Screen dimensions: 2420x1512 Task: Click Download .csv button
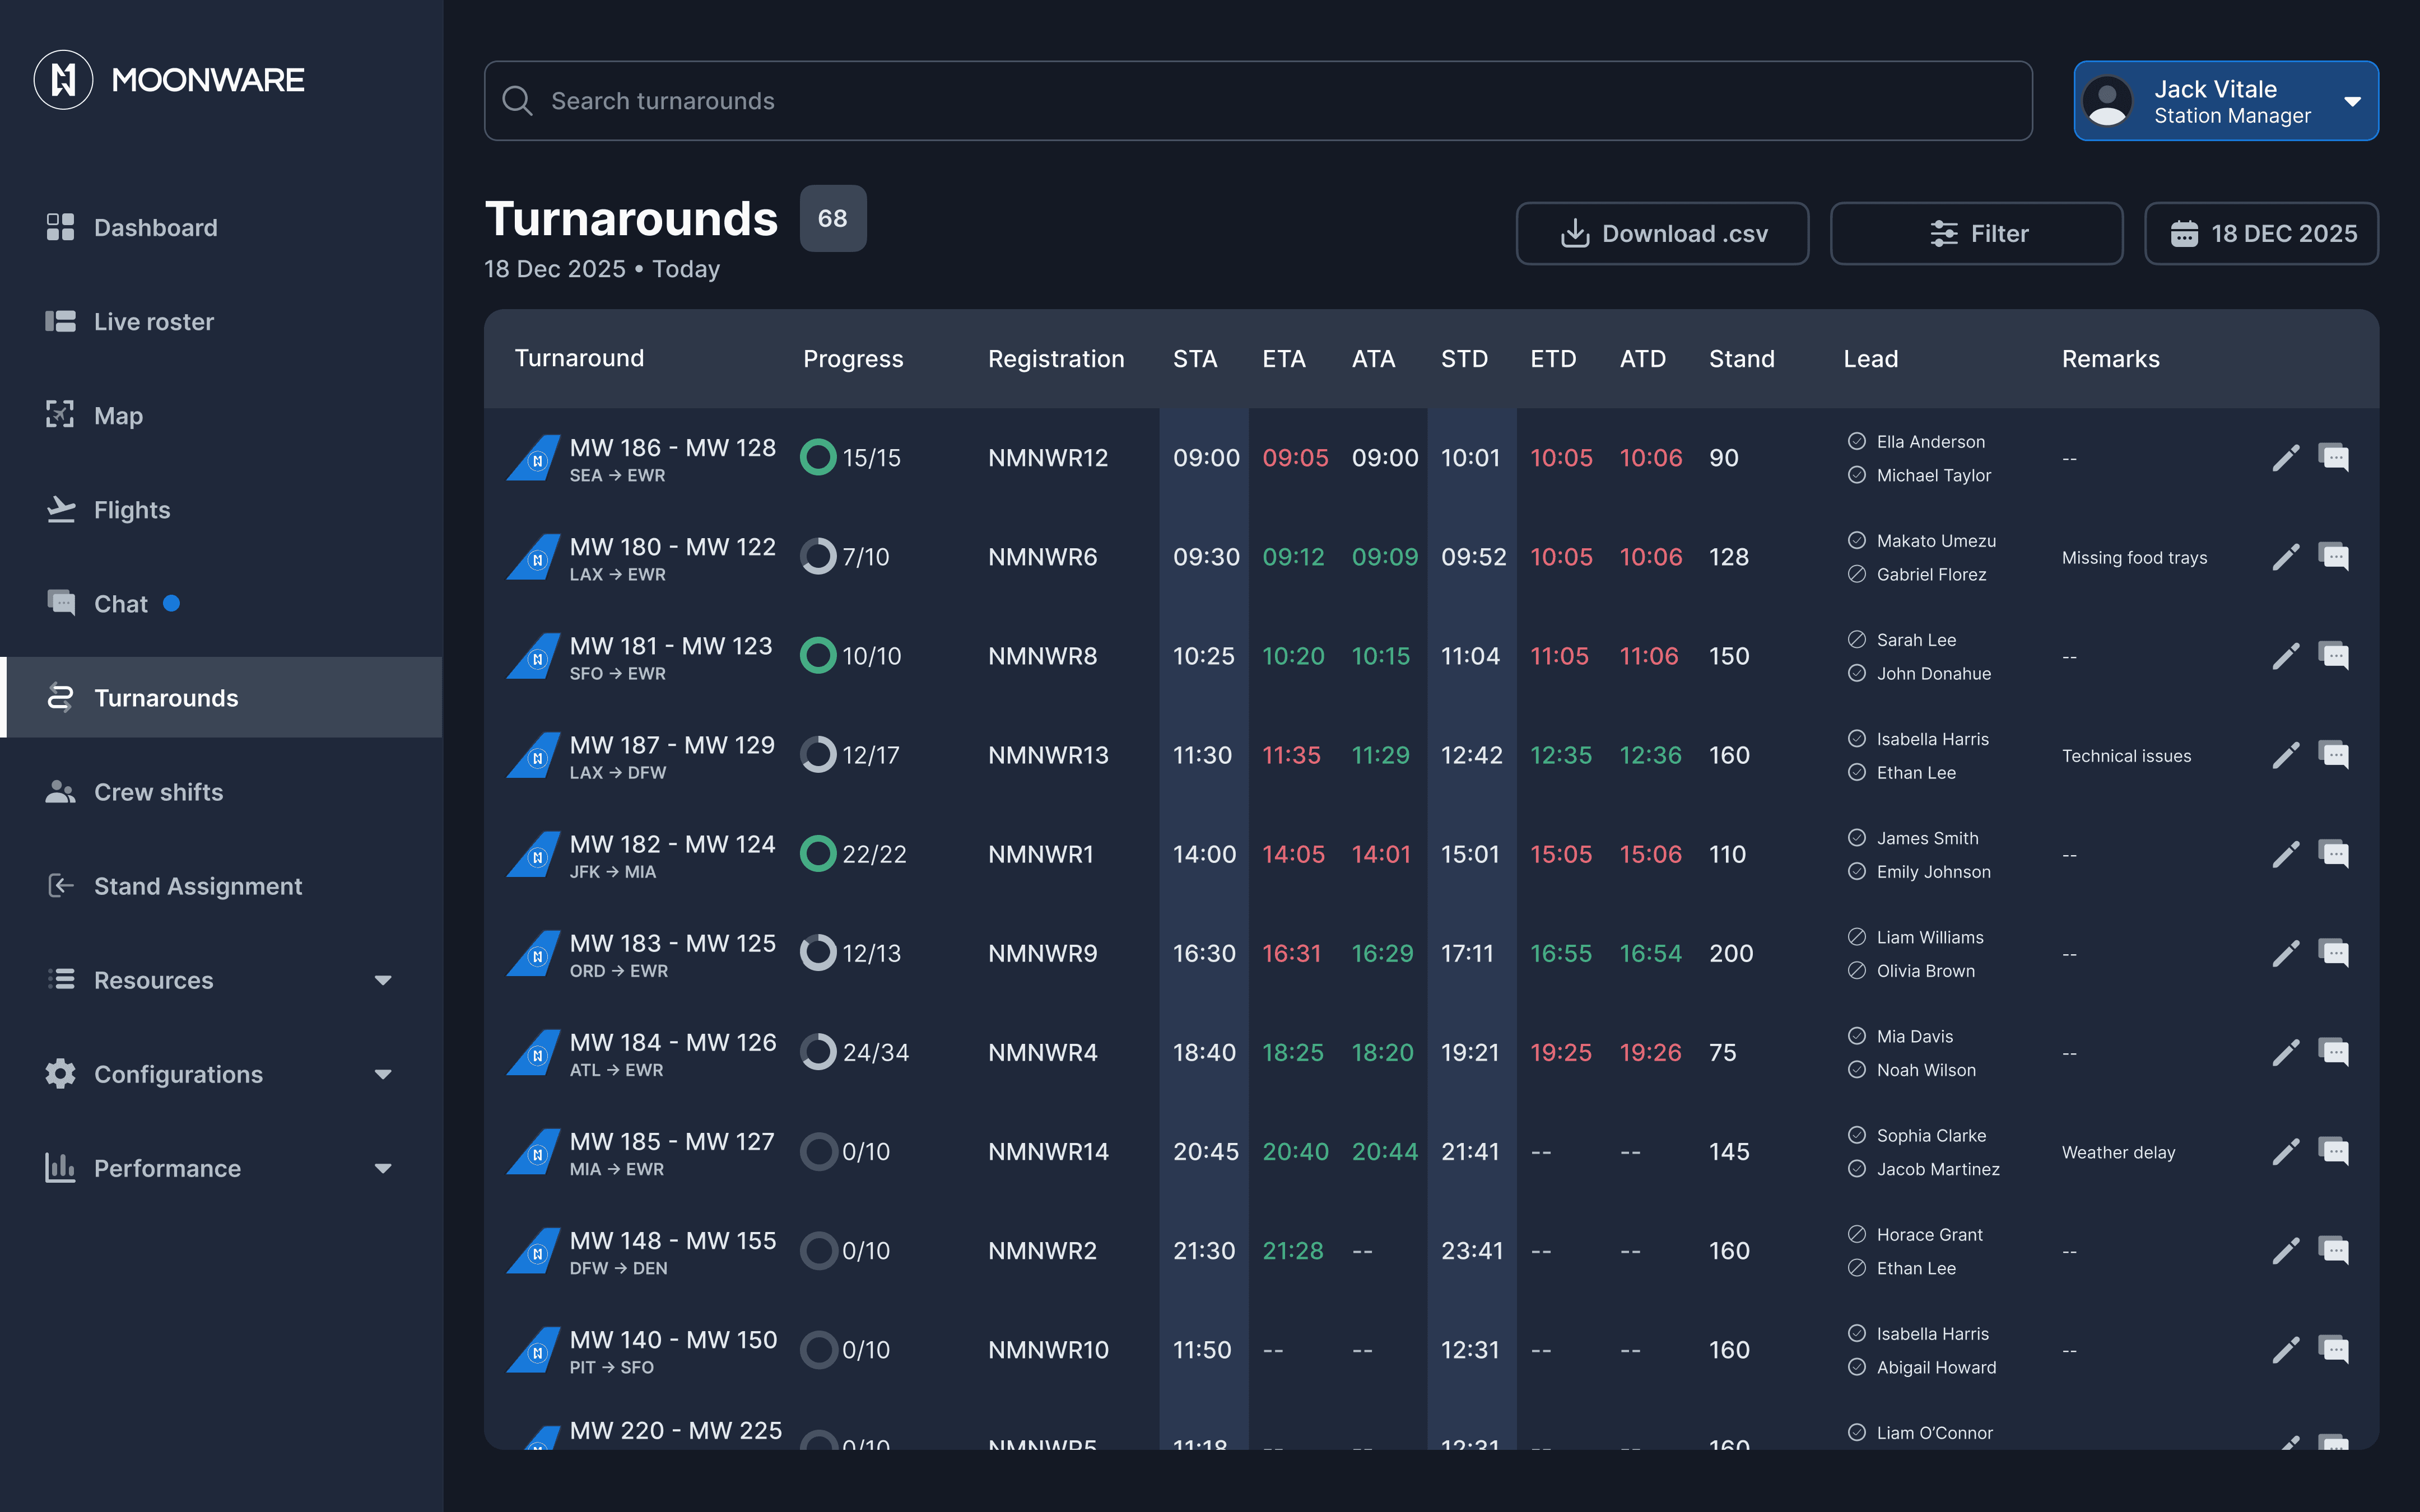coord(1662,234)
